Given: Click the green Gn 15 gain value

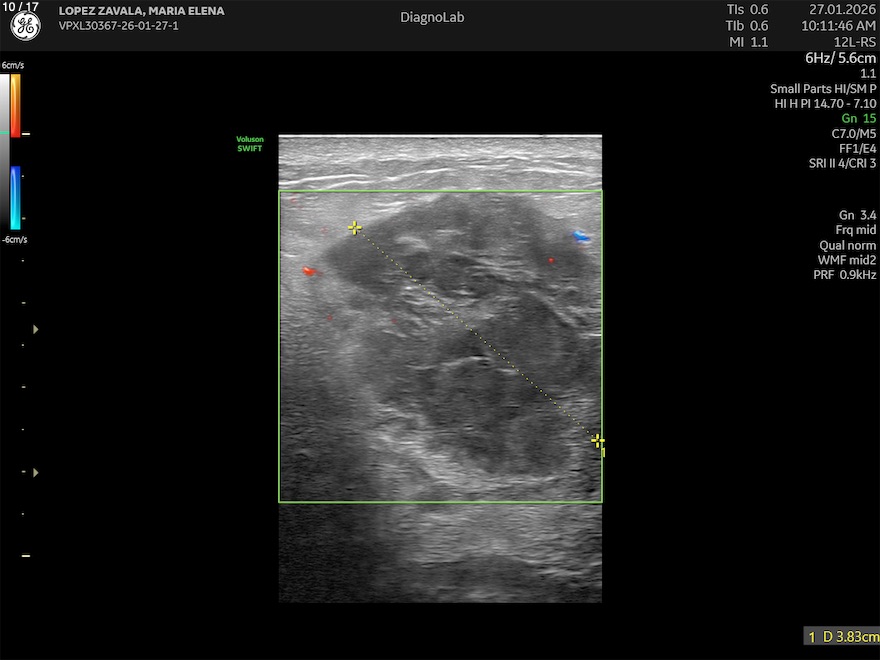Looking at the screenshot, I should [858, 118].
